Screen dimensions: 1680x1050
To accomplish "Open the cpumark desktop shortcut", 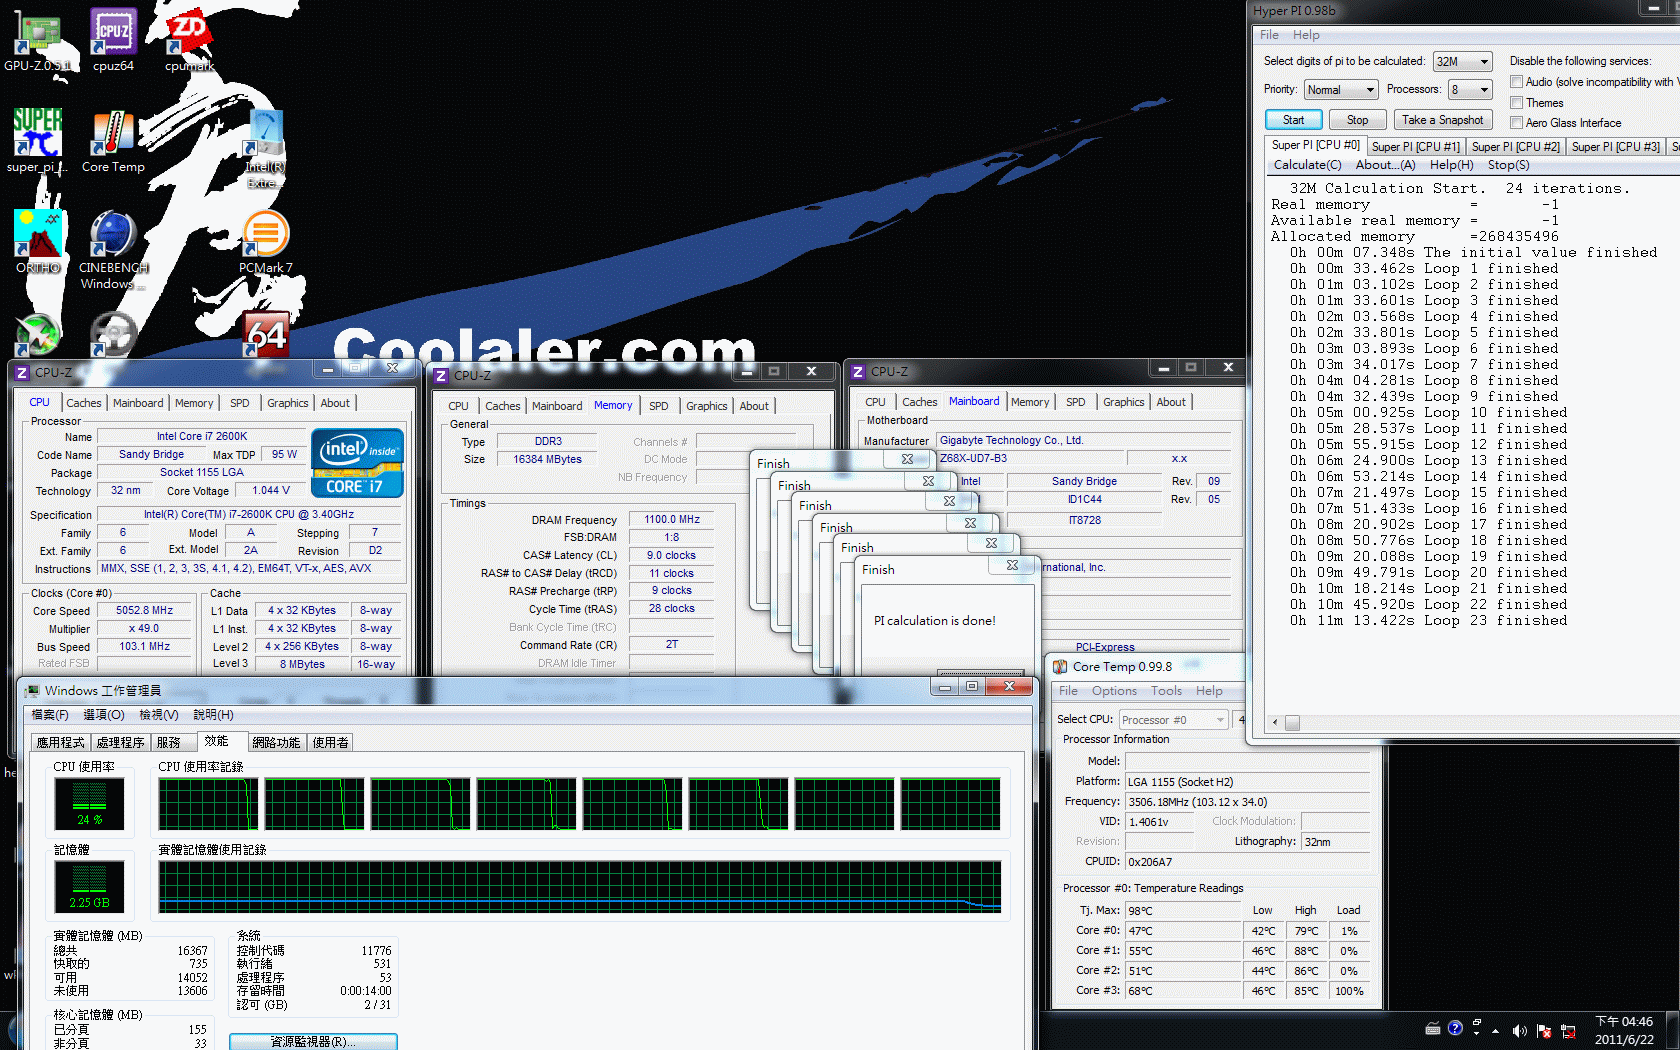I will click(189, 40).
